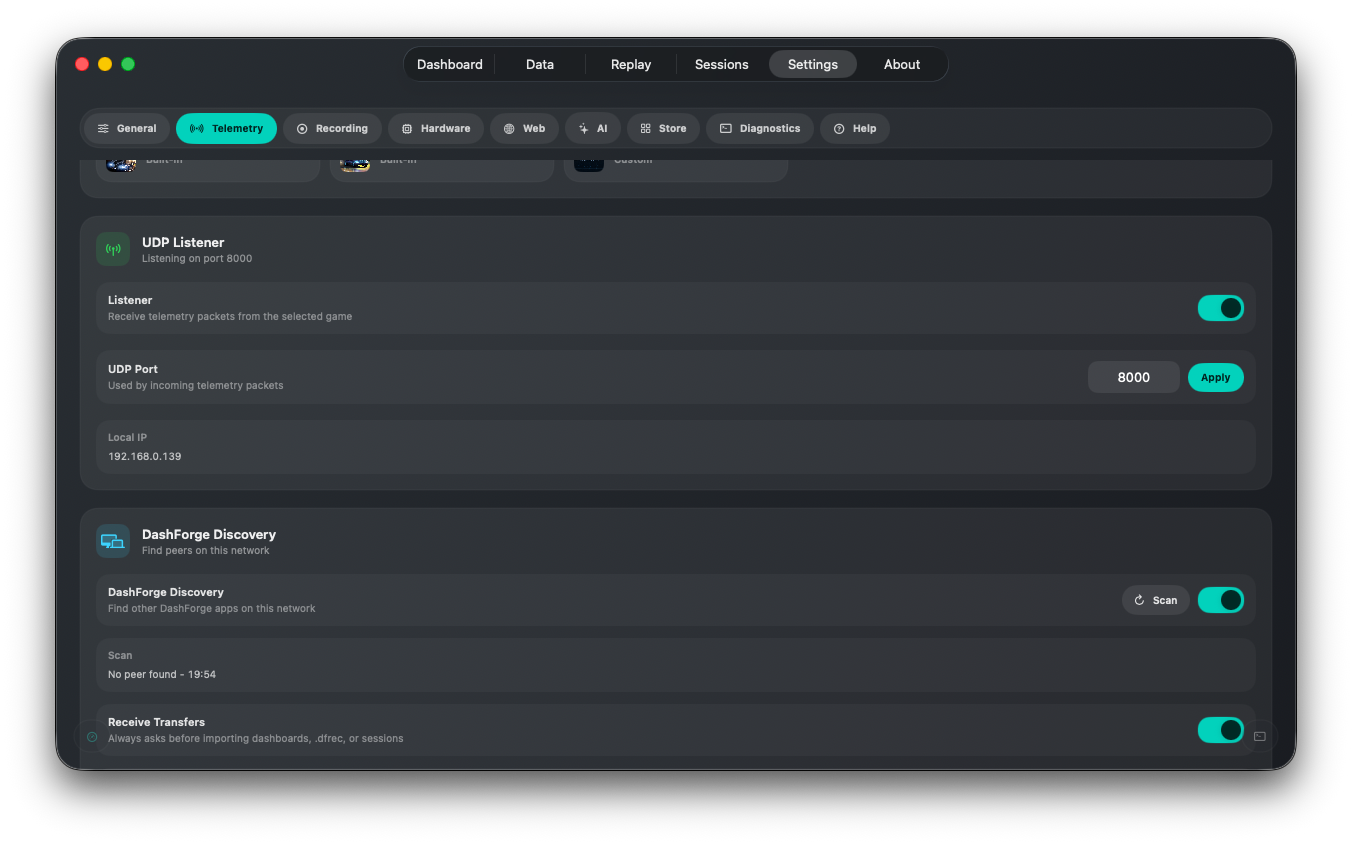Turn off the telemetry Listener switch
This screenshot has width=1352, height=844.
coord(1221,308)
